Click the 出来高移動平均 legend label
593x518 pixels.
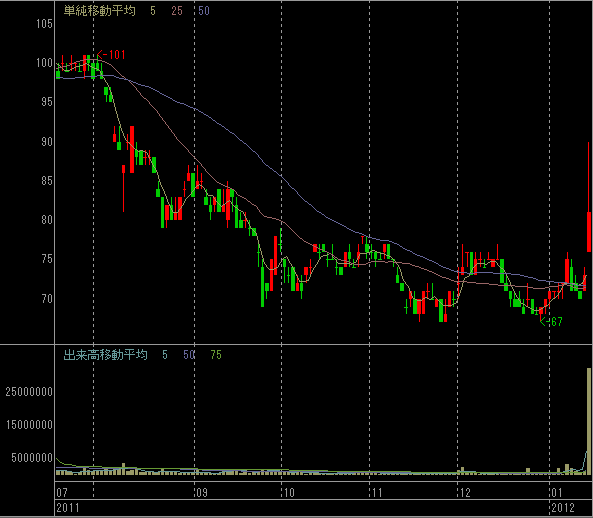tap(105, 355)
